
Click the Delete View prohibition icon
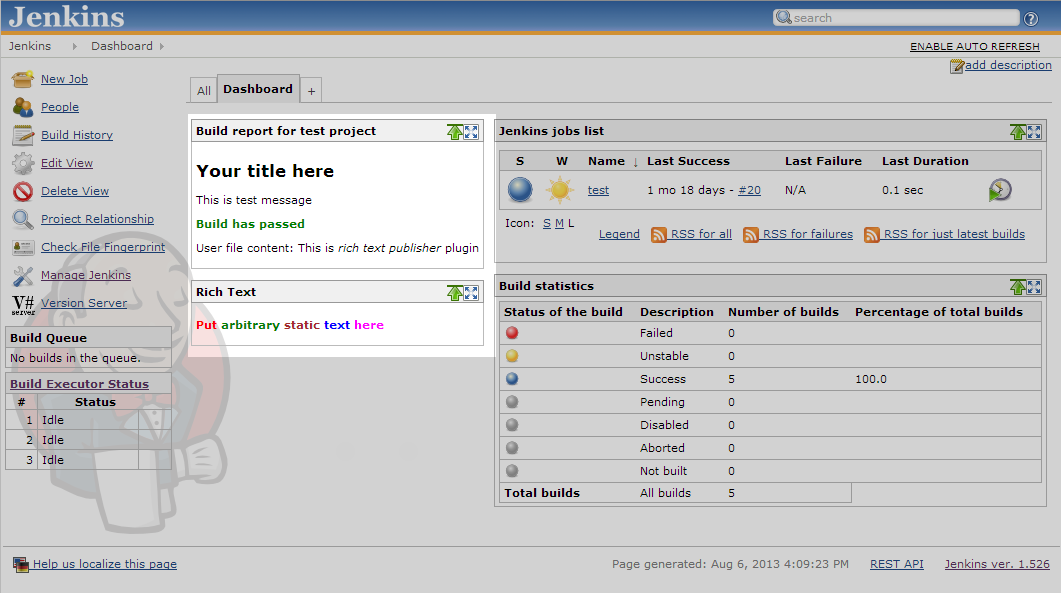click(x=22, y=192)
